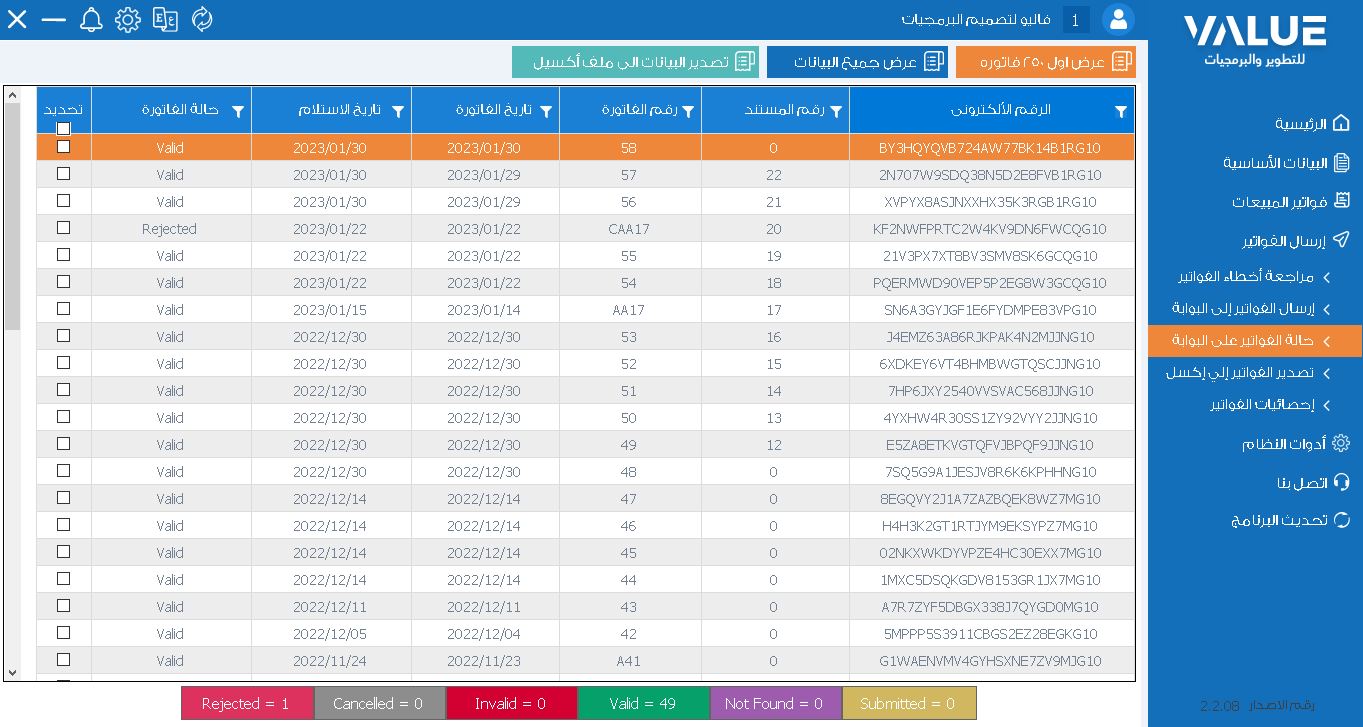This screenshot has height=727, width=1363.
Task: Tick checkbox of Rejected invoice CAA17
Action: 64,228
